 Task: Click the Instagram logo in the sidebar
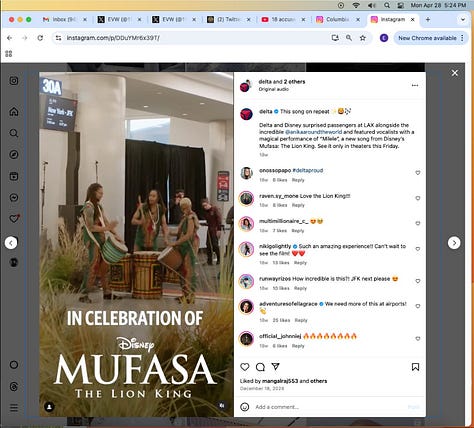pyautogui.click(x=14, y=81)
